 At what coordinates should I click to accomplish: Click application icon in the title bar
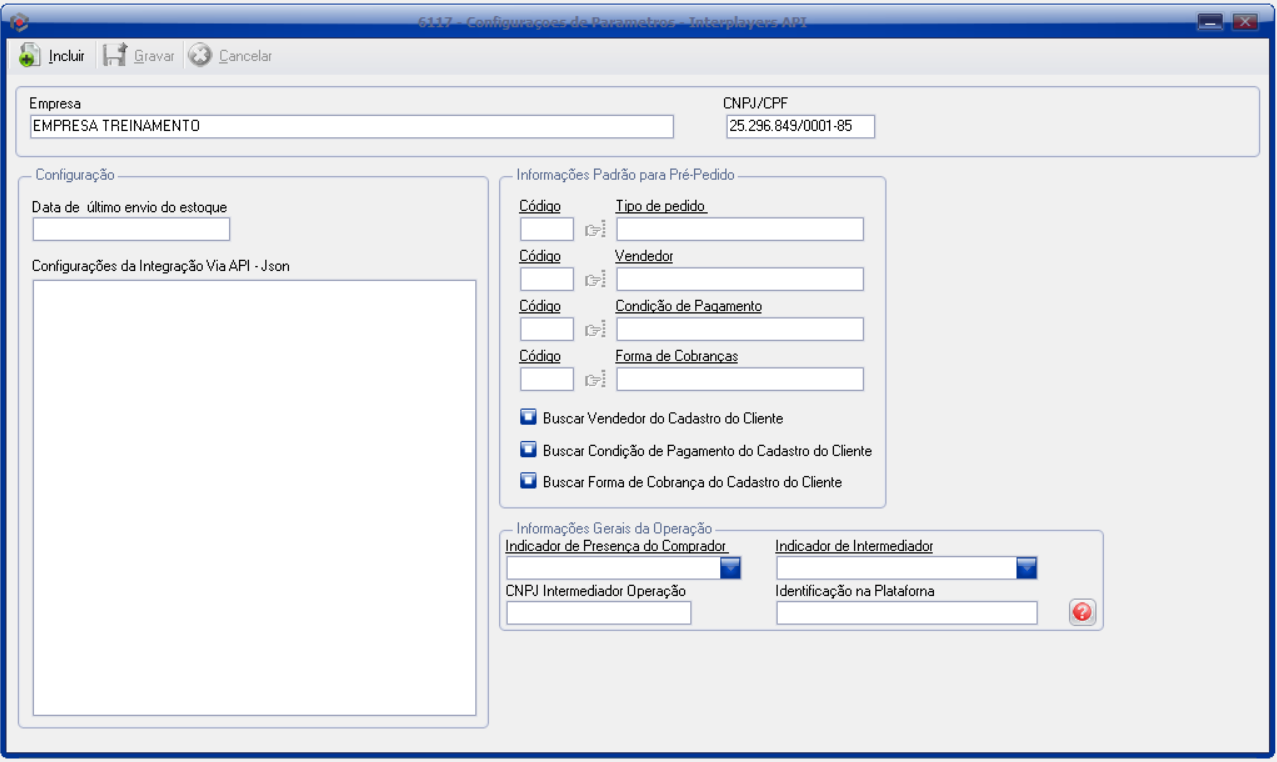[18, 21]
